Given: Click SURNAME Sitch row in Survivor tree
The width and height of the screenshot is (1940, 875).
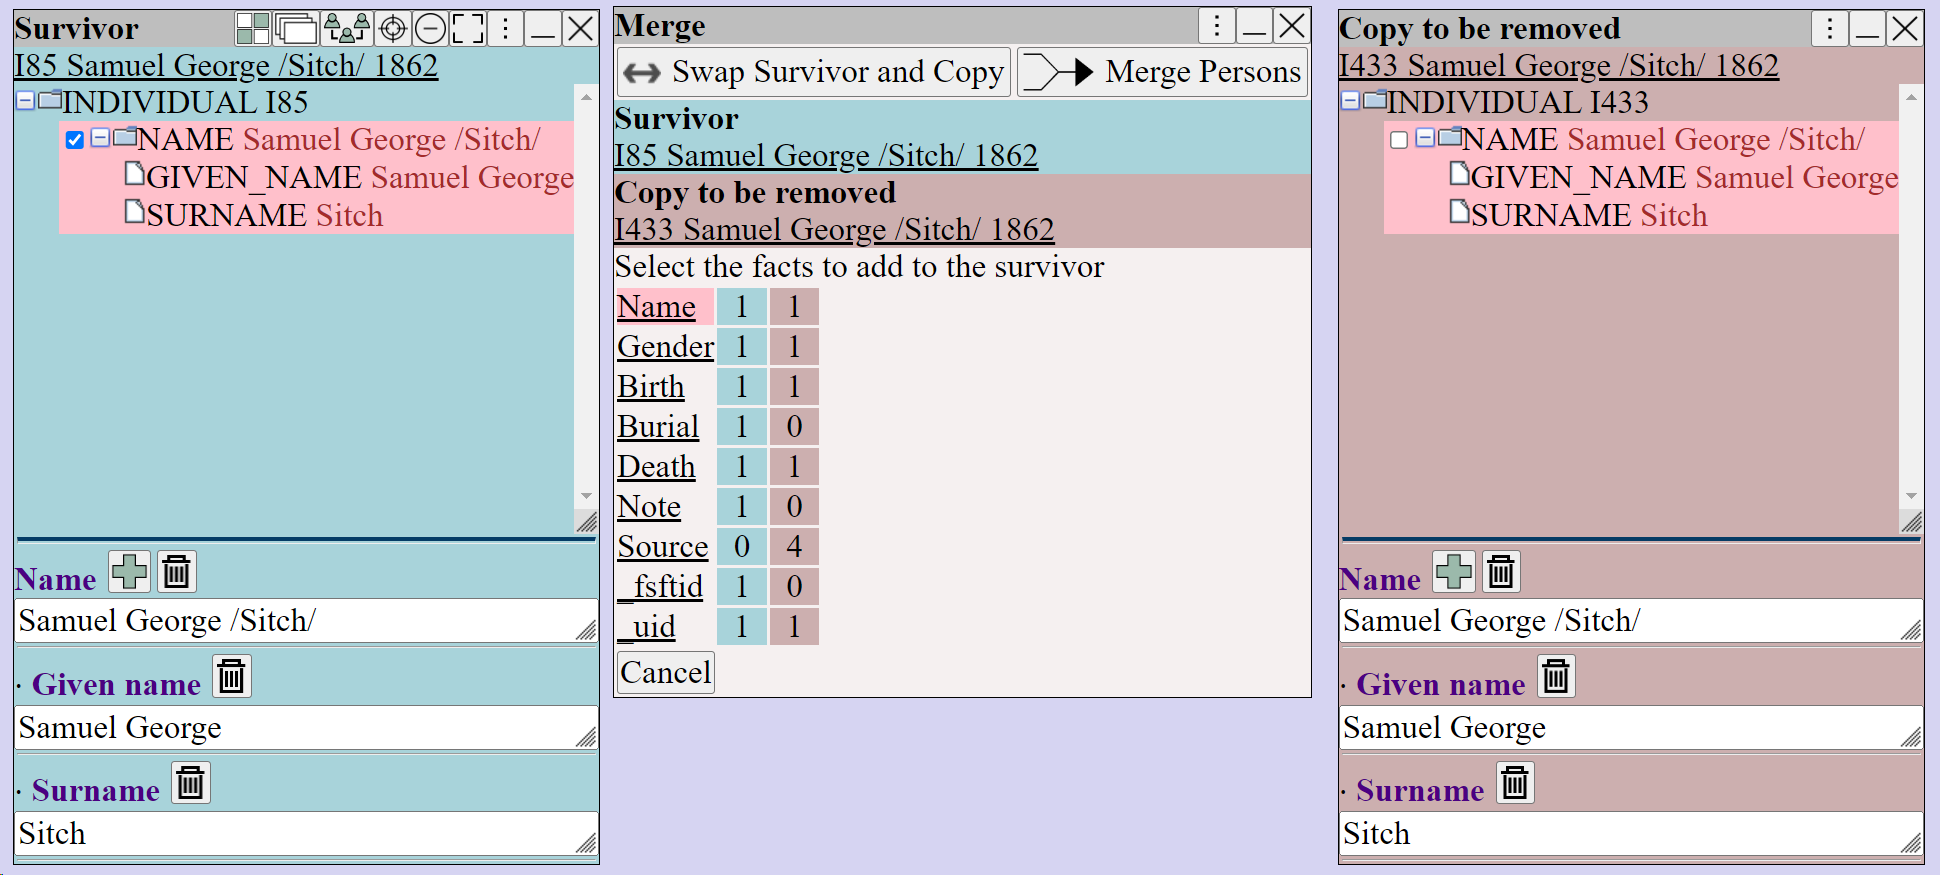Looking at the screenshot, I should pos(254,215).
